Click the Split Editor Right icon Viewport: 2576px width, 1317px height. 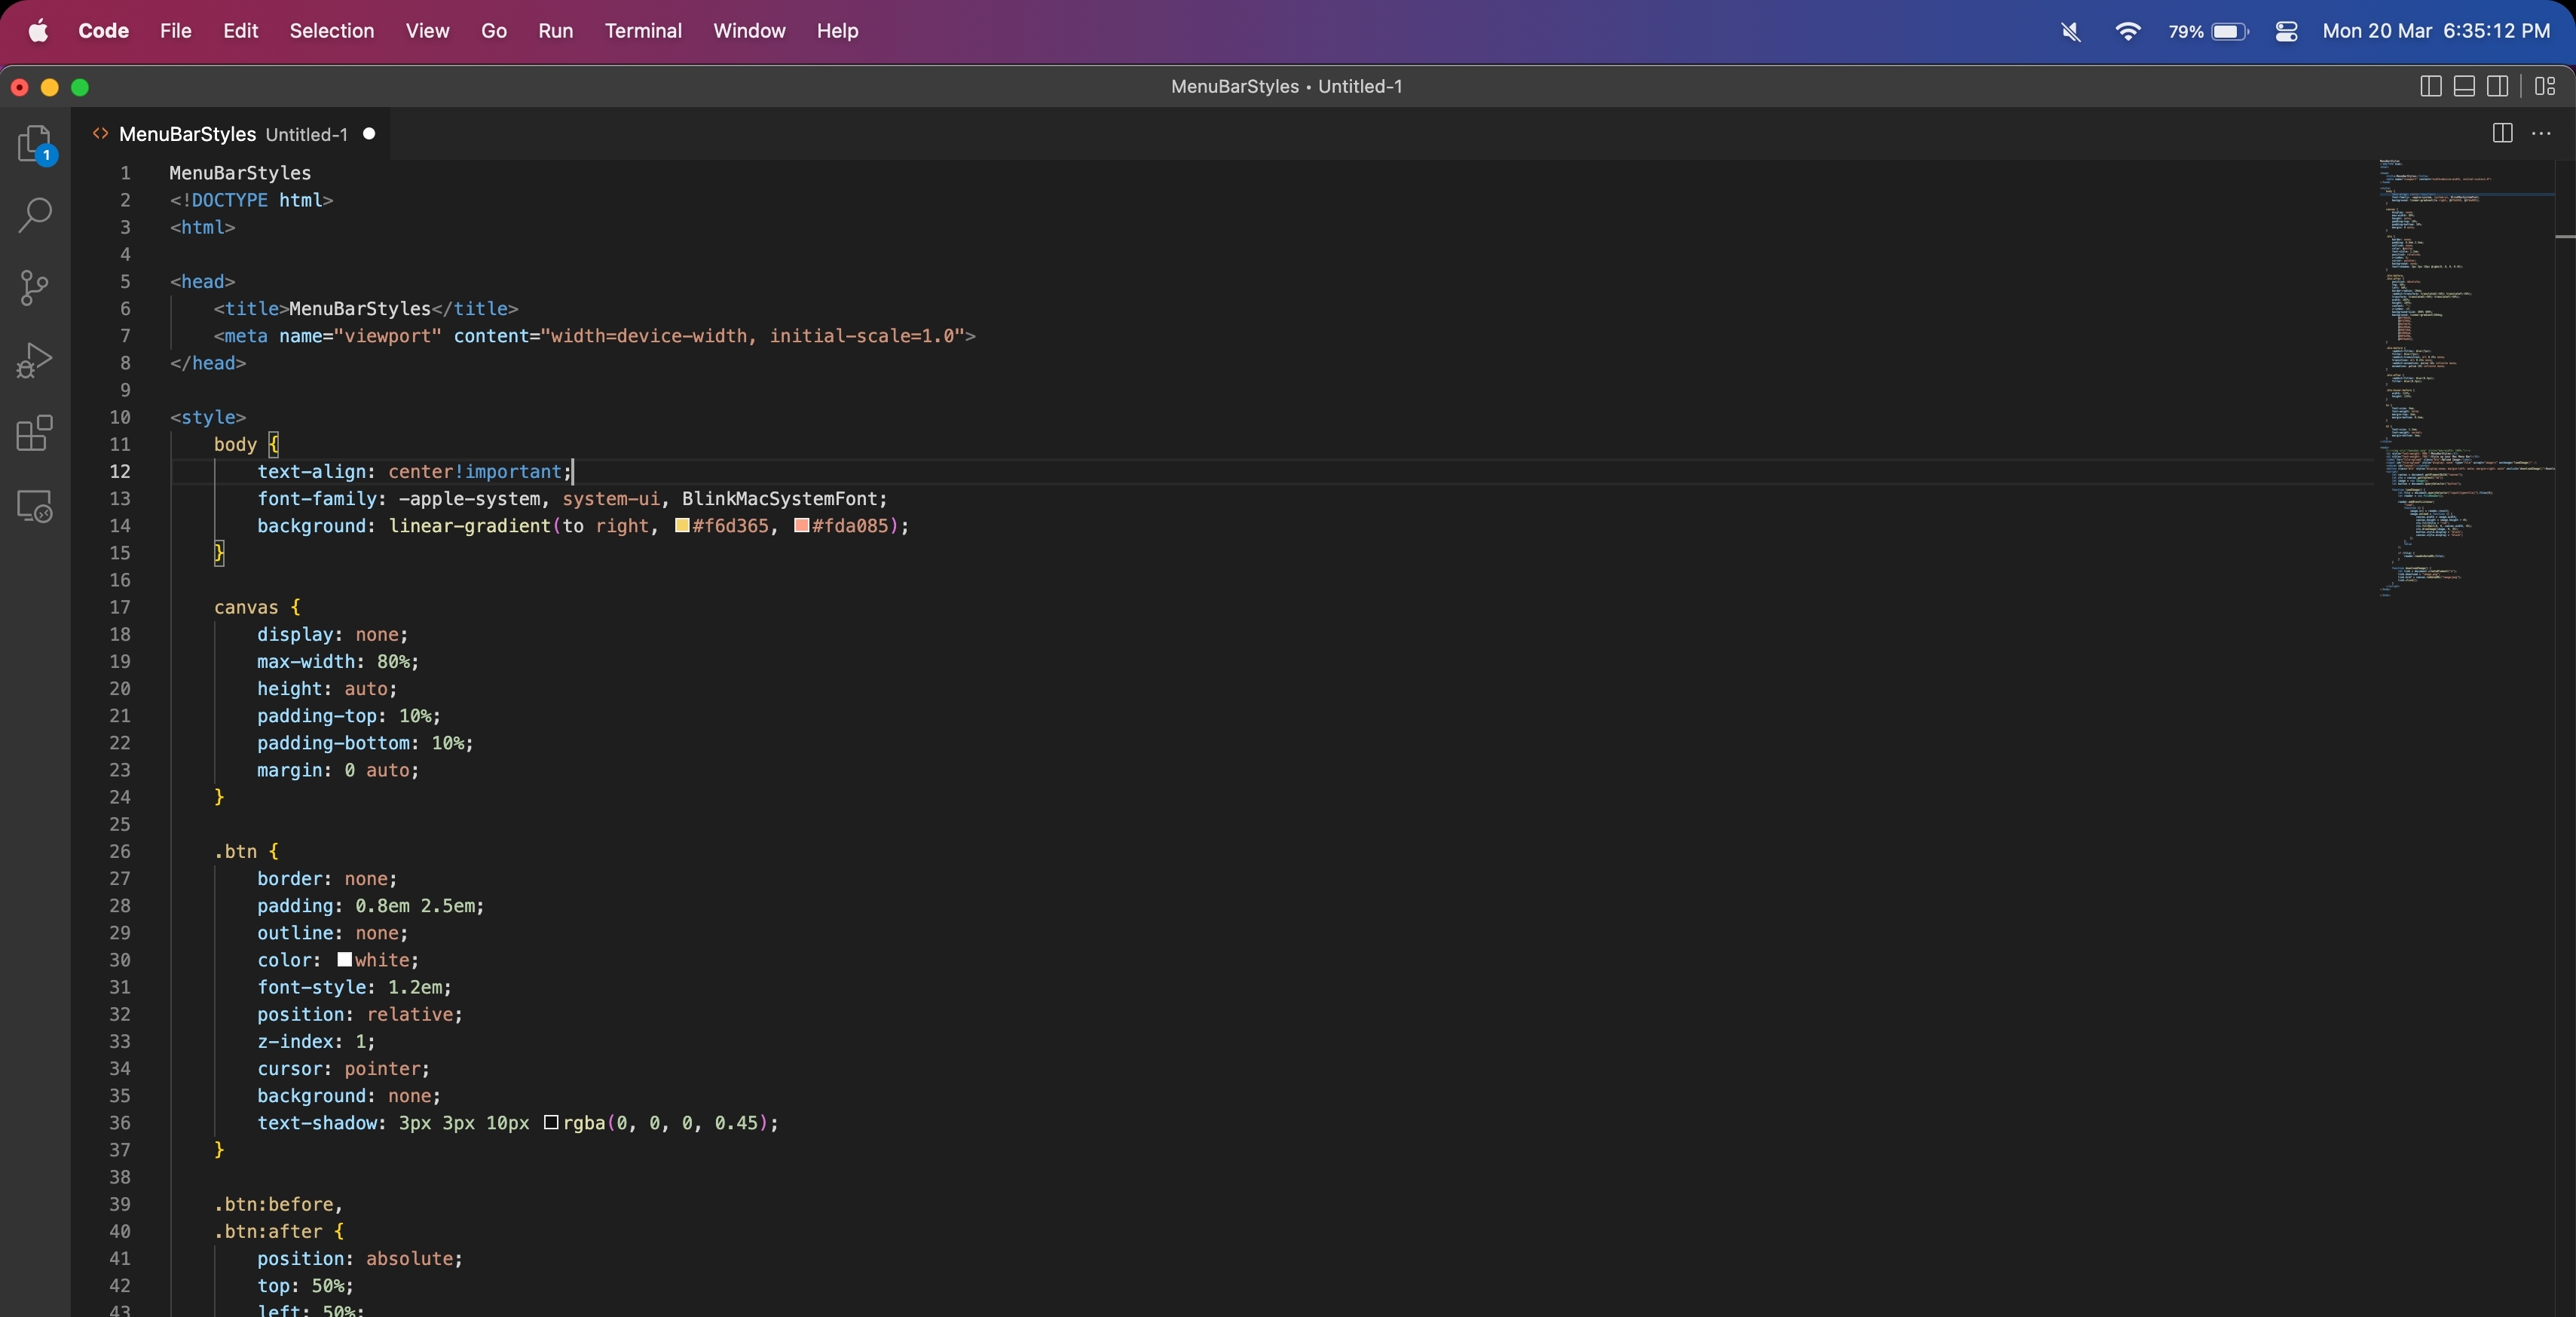[x=2502, y=133]
